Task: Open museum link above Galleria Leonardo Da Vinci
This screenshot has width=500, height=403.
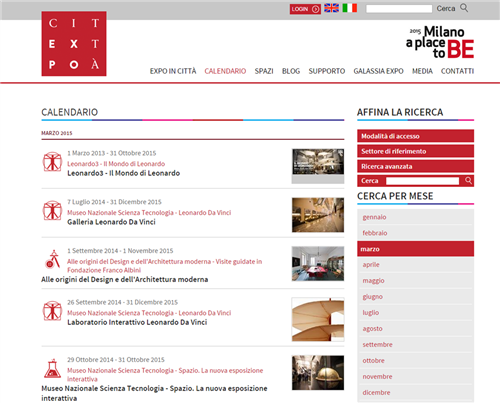Action: [x=149, y=213]
